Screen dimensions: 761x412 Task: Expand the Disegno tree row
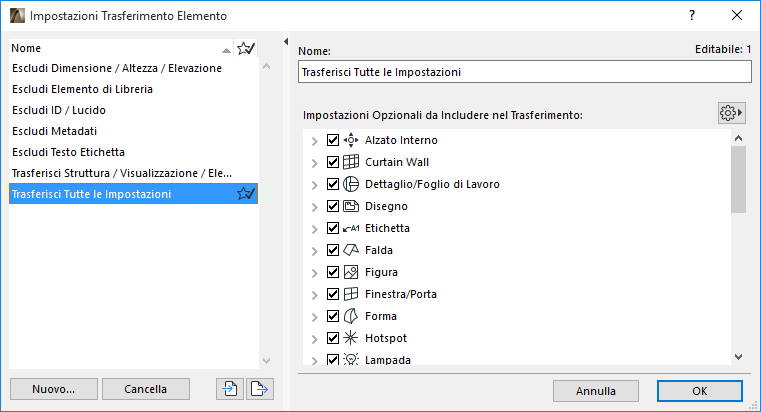point(315,206)
